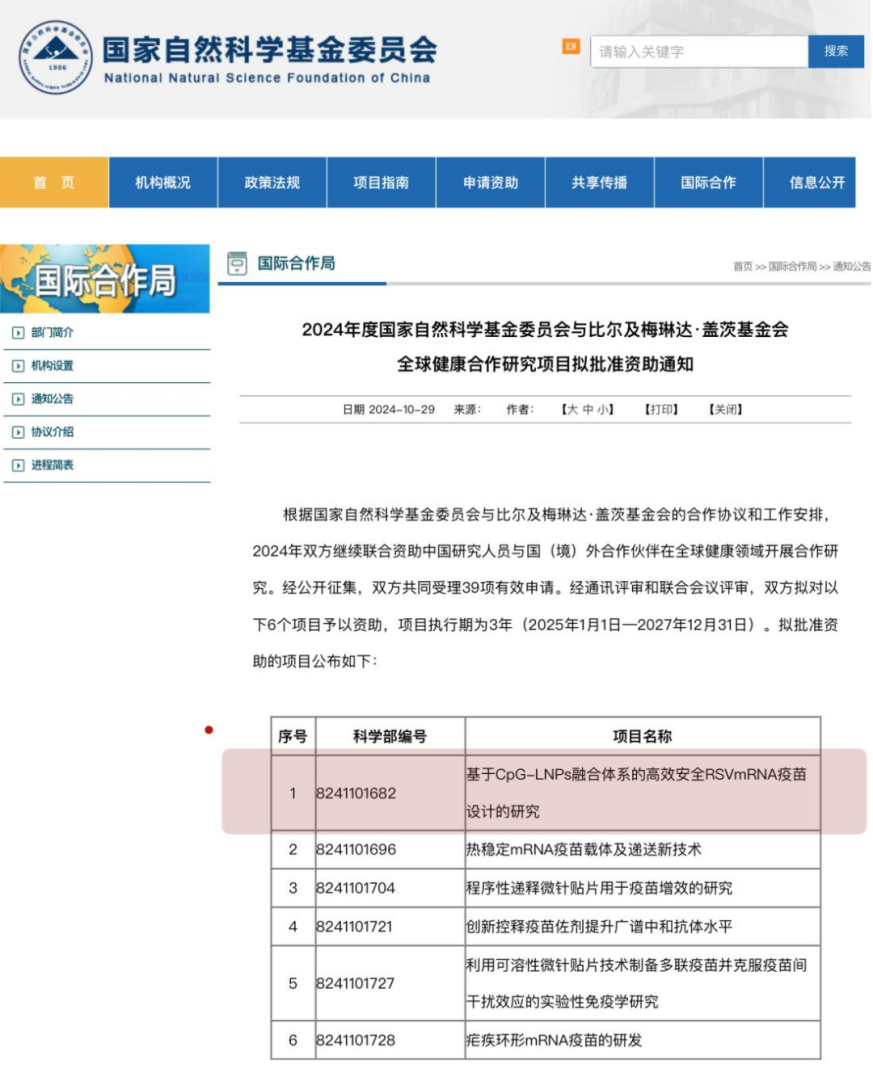Click the 搜索 search button
The image size is (873, 1073).
pos(836,51)
